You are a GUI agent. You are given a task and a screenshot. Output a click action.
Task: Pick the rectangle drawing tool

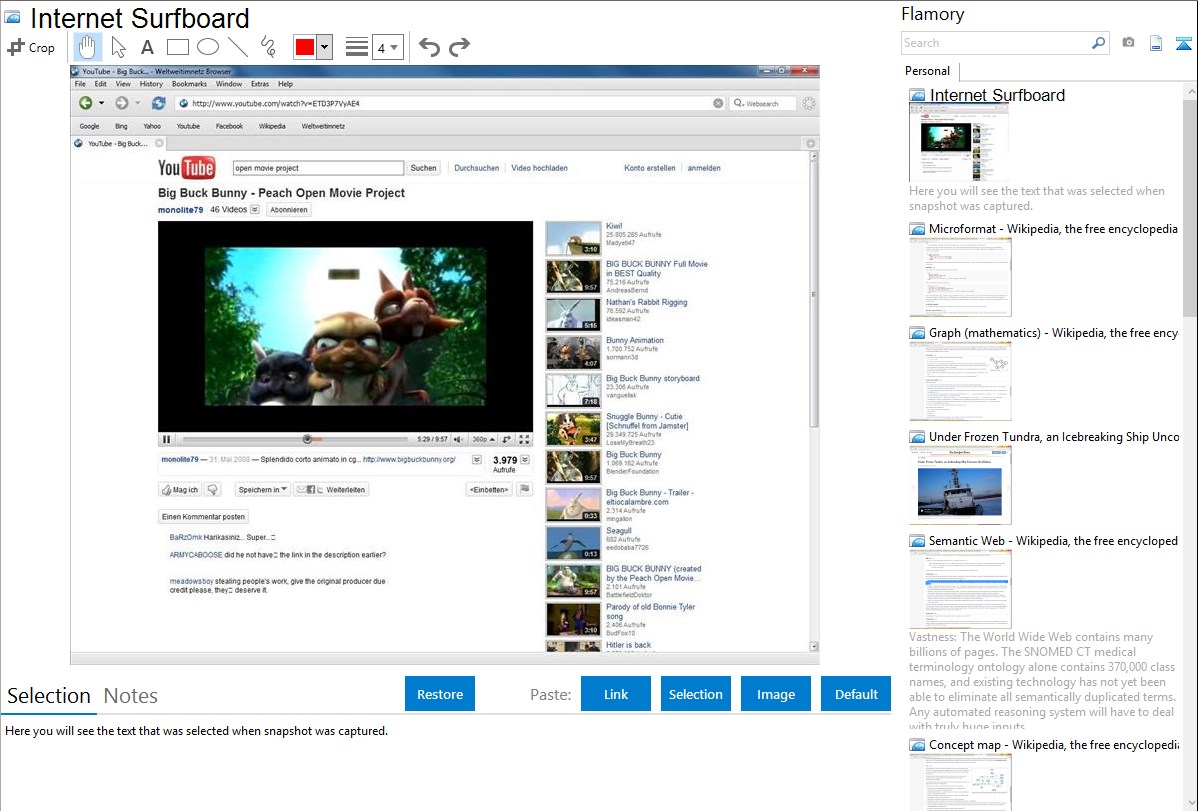point(177,47)
